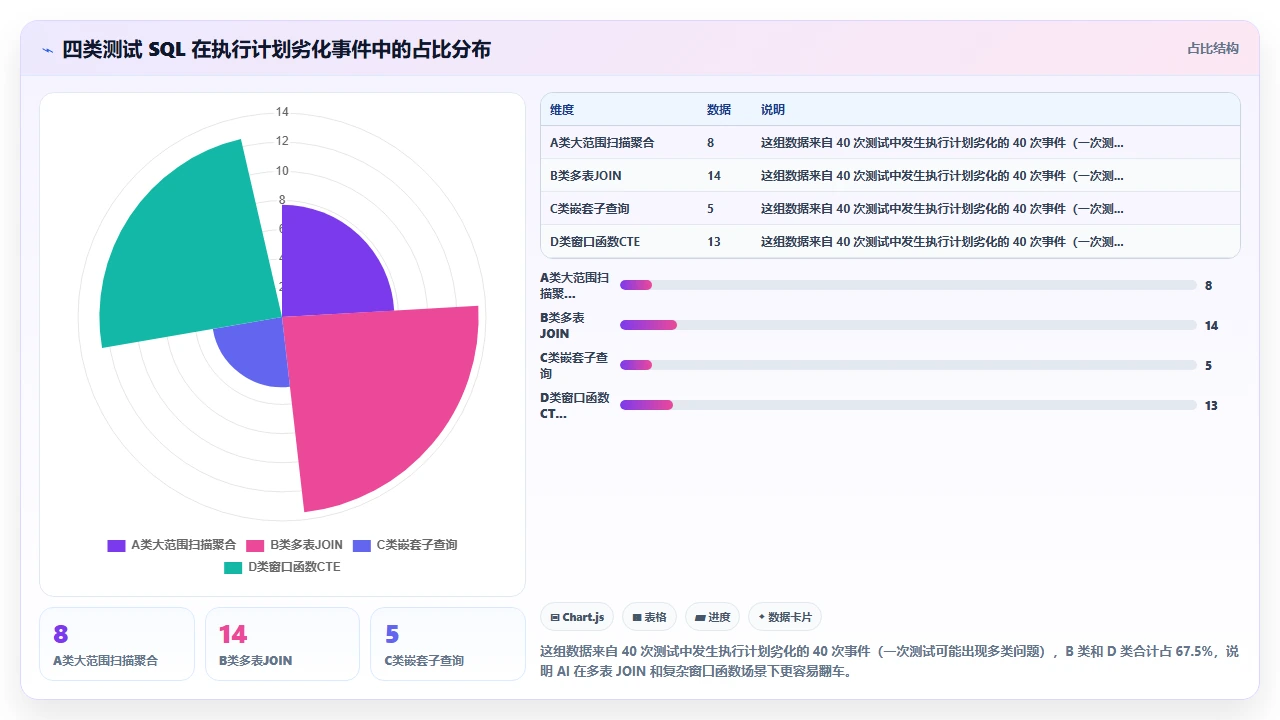Click the blue C类 polar chart segment
The image size is (1280, 720).
255,352
